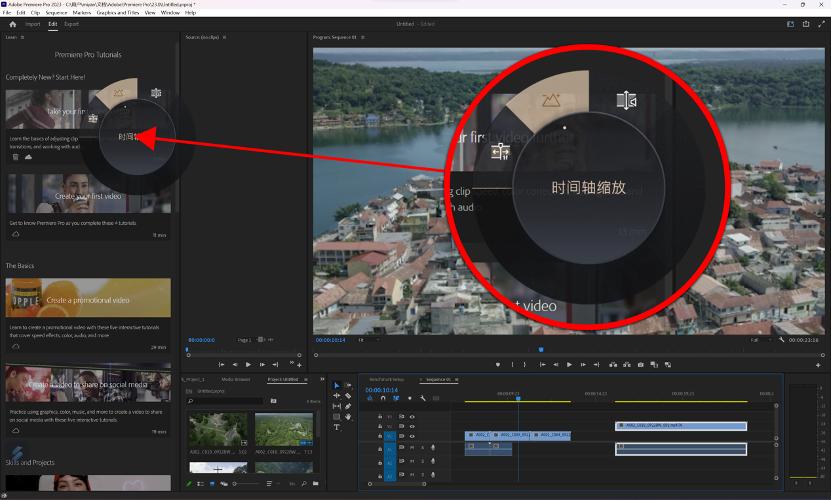Toggle the lock on track V1

[380, 436]
